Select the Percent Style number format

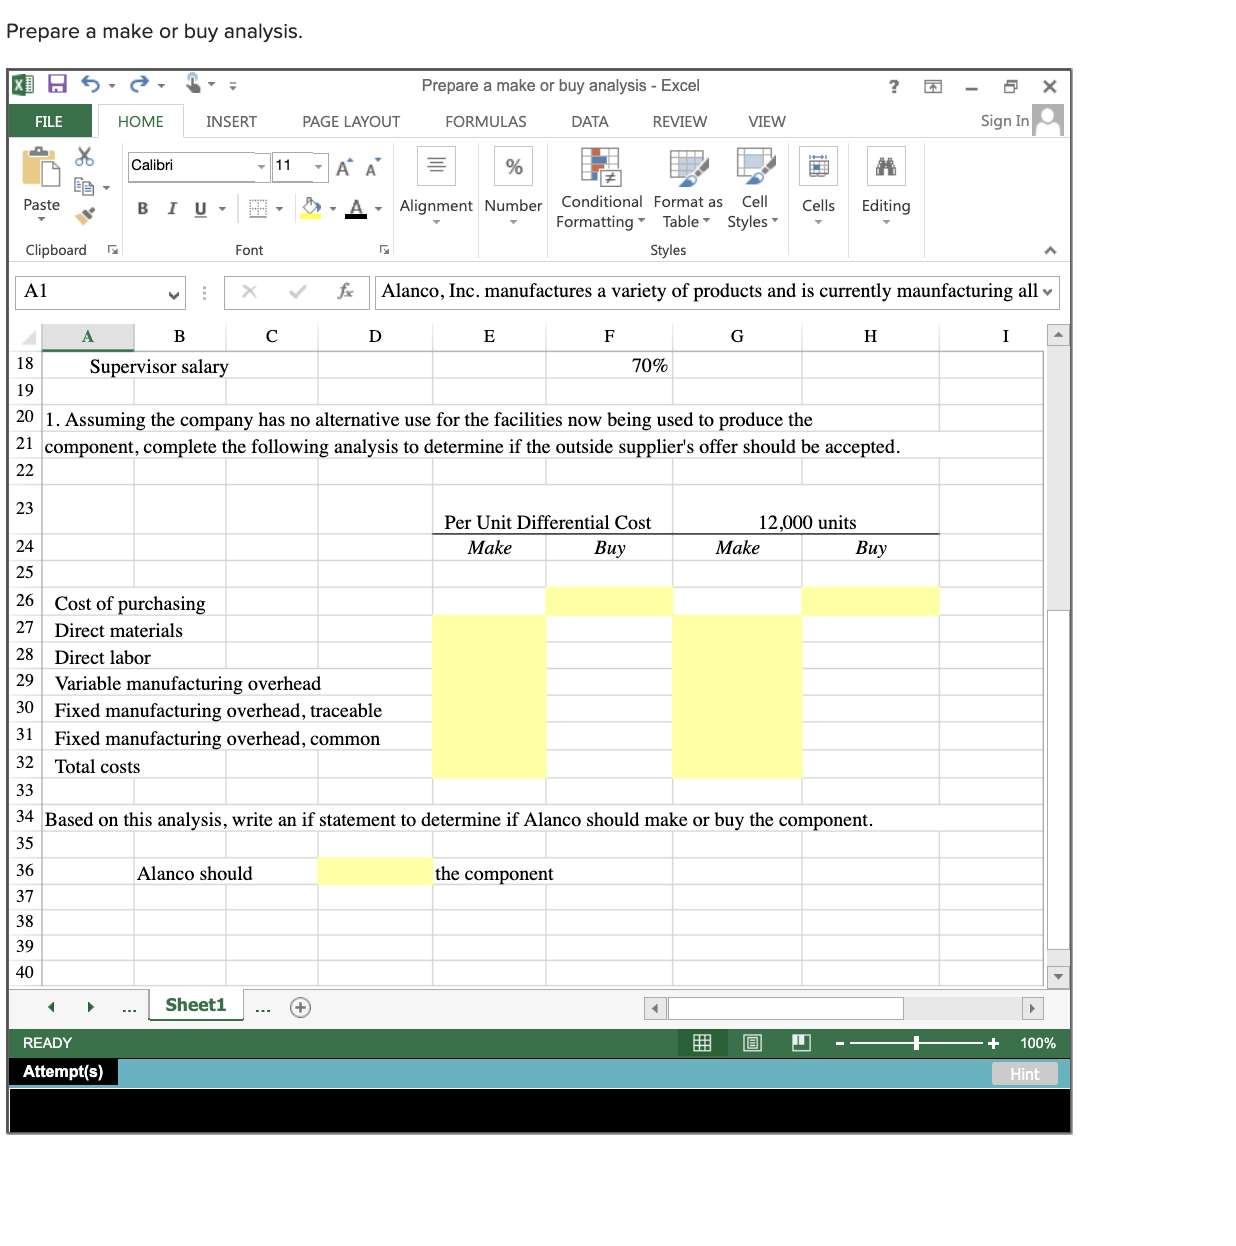pyautogui.click(x=513, y=166)
